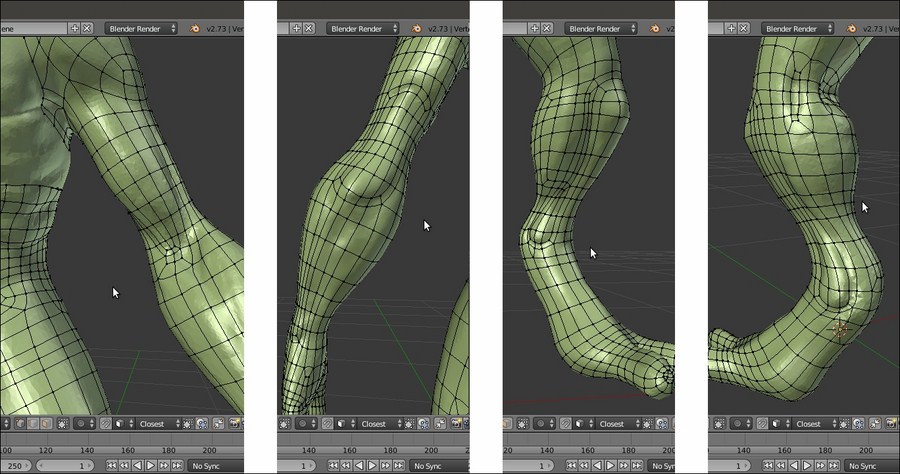Click the automerge vertices icon in fourth panel
The width and height of the screenshot is (900, 474).
coord(874,424)
